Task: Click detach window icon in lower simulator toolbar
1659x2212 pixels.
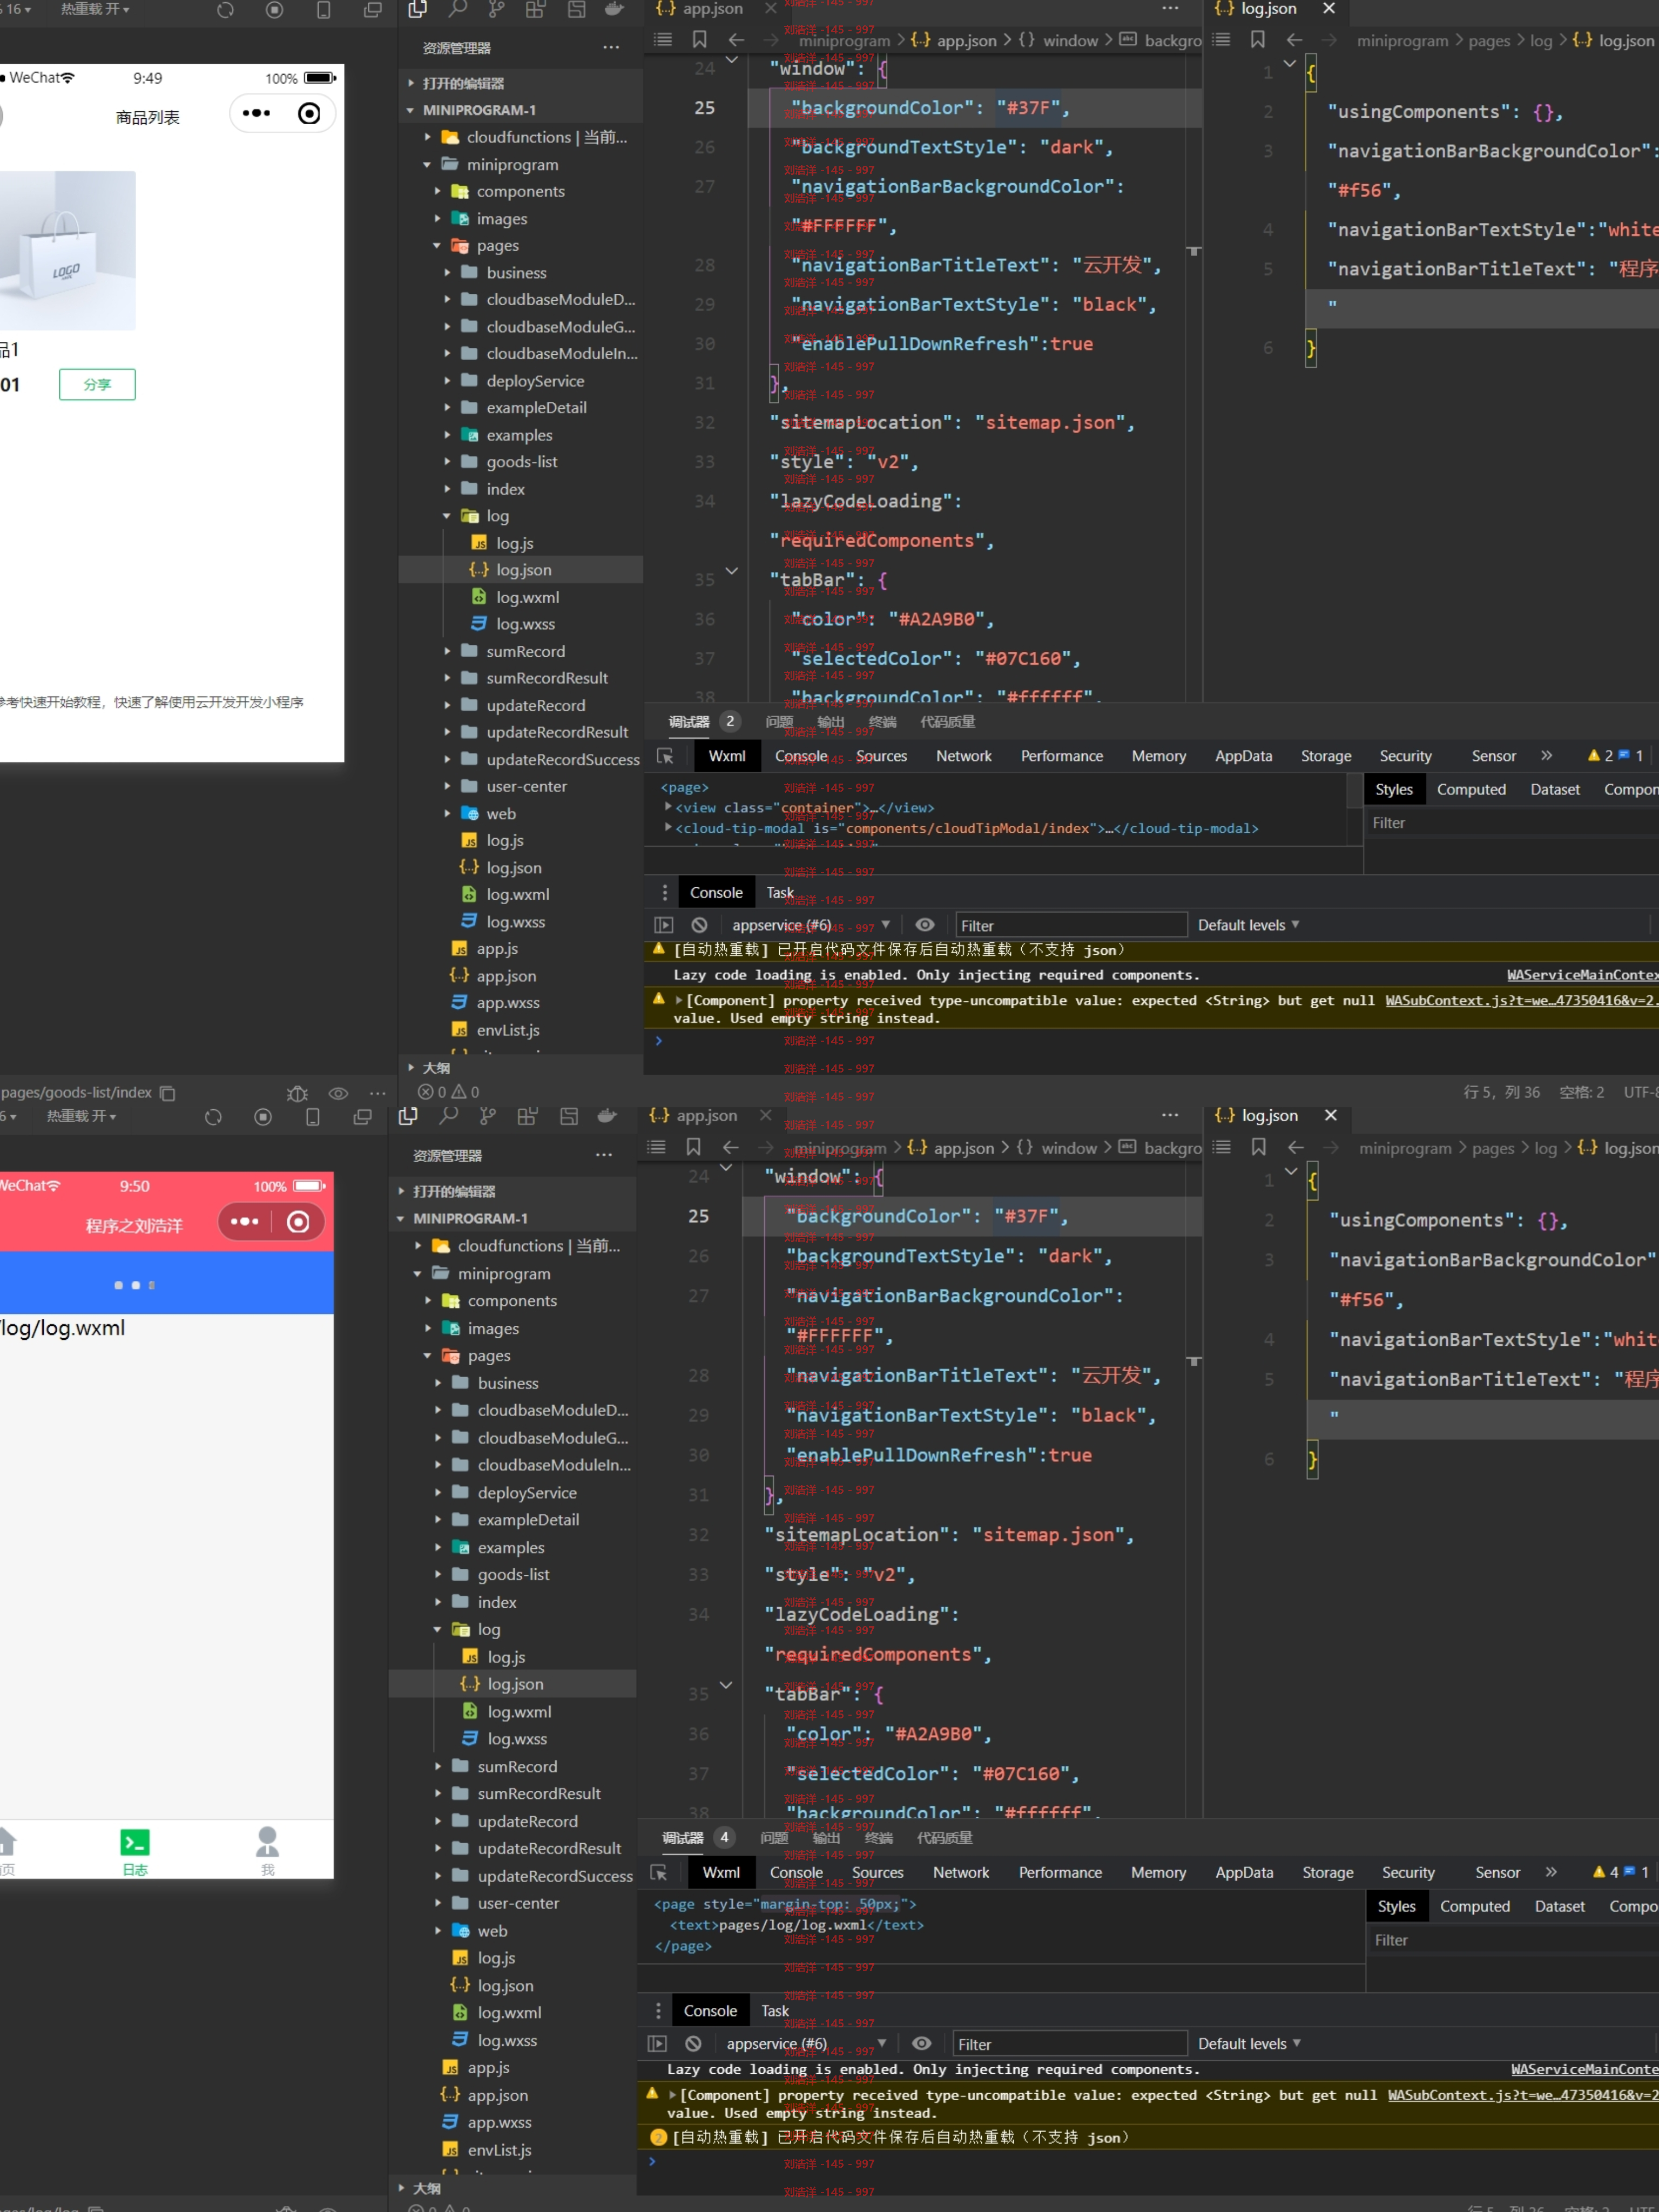Action: pyautogui.click(x=362, y=1117)
